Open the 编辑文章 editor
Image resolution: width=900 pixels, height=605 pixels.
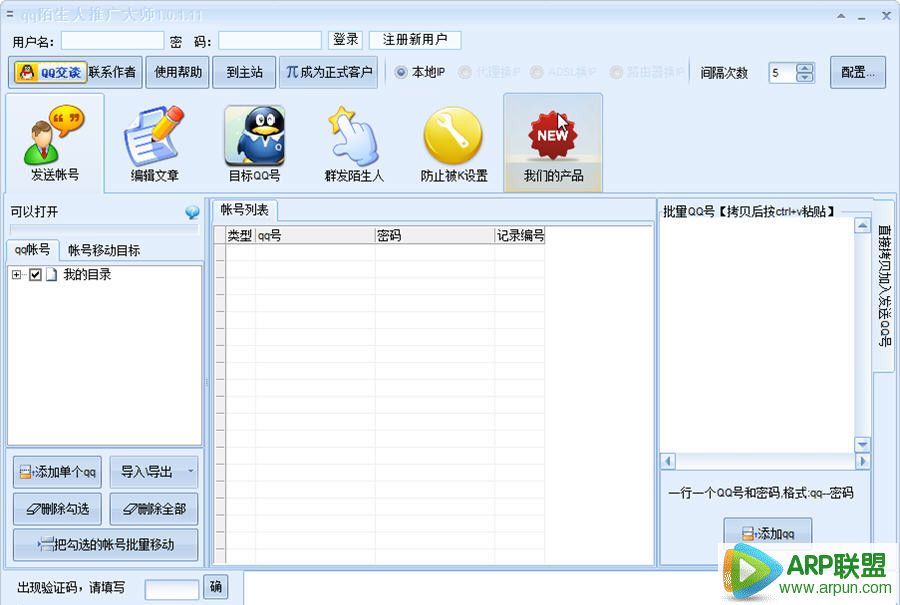coord(154,142)
